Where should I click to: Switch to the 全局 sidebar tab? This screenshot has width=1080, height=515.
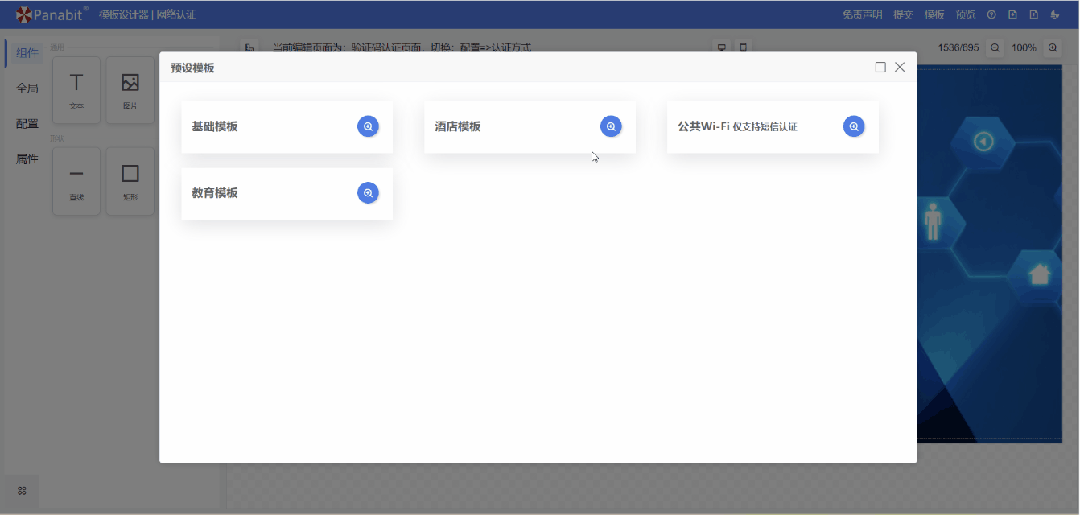click(27, 88)
